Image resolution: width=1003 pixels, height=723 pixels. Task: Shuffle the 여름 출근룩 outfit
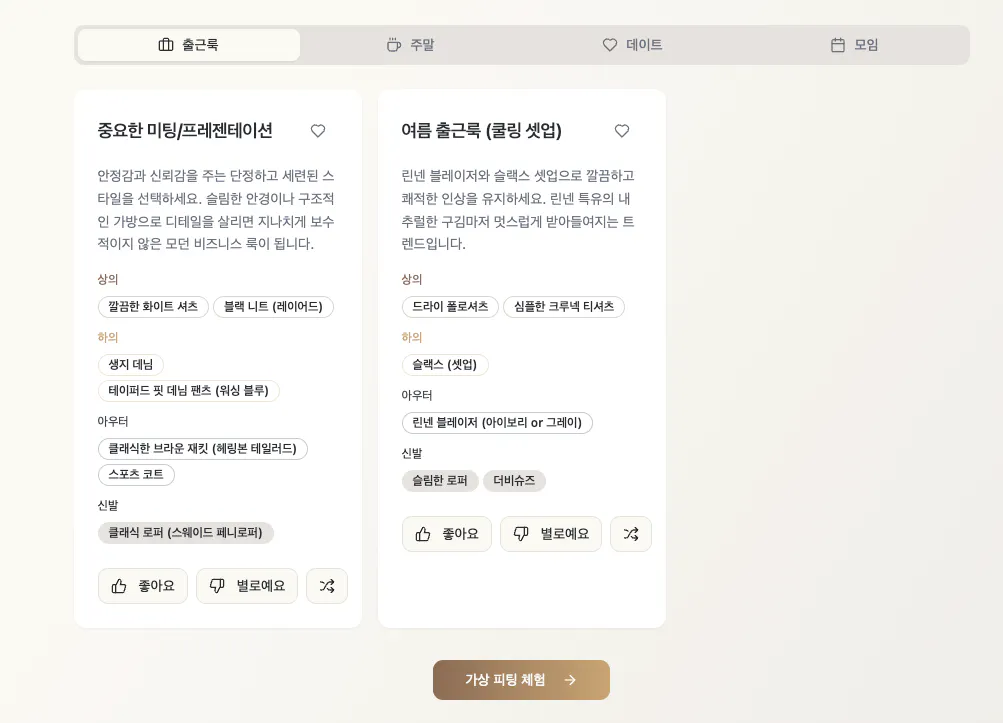coord(631,534)
